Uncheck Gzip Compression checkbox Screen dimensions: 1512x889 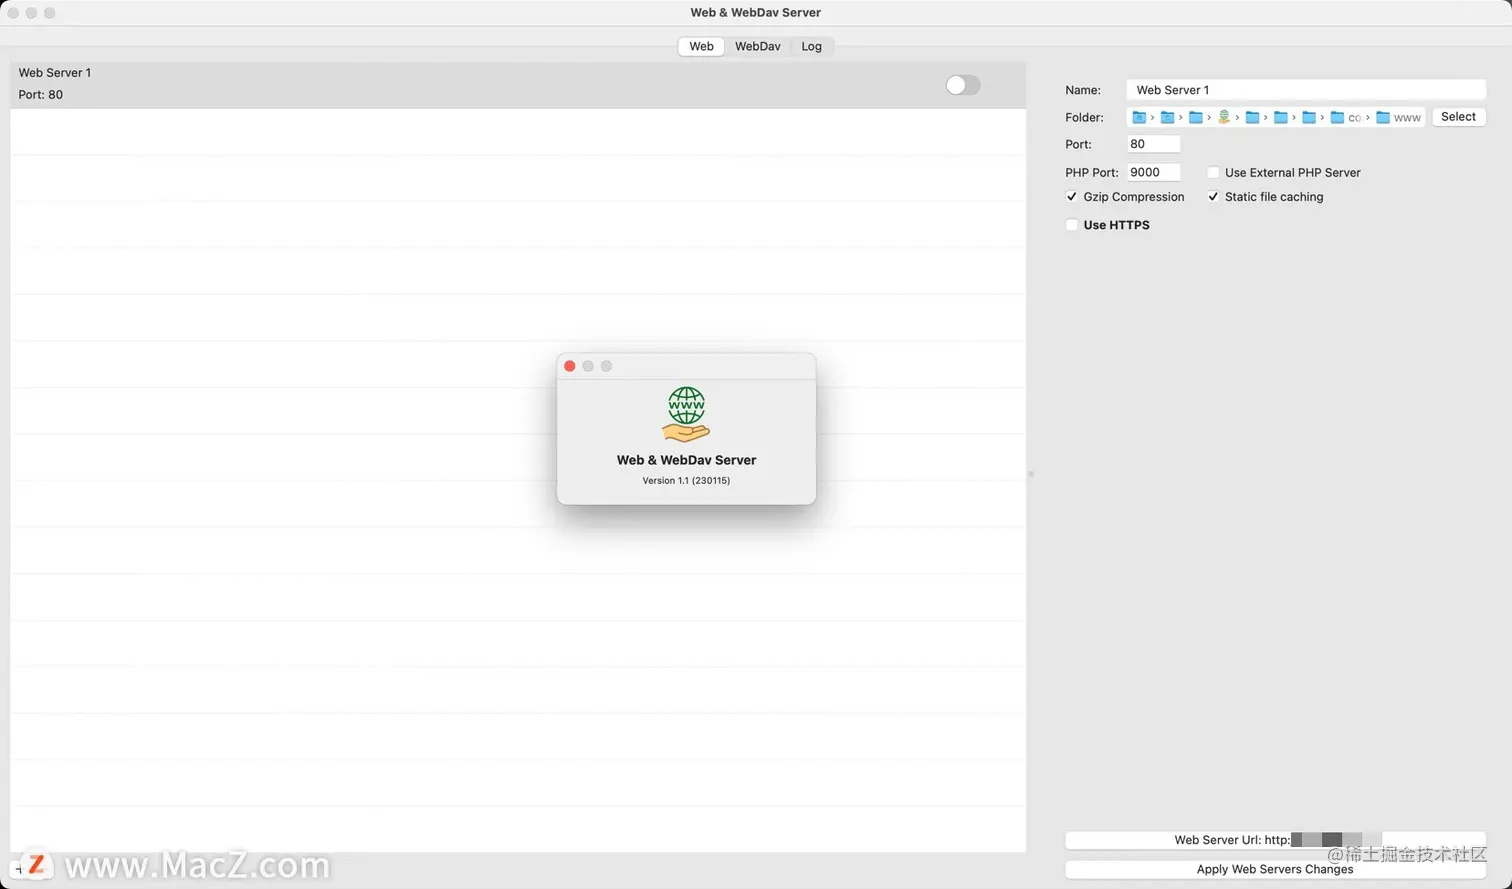pyautogui.click(x=1072, y=197)
